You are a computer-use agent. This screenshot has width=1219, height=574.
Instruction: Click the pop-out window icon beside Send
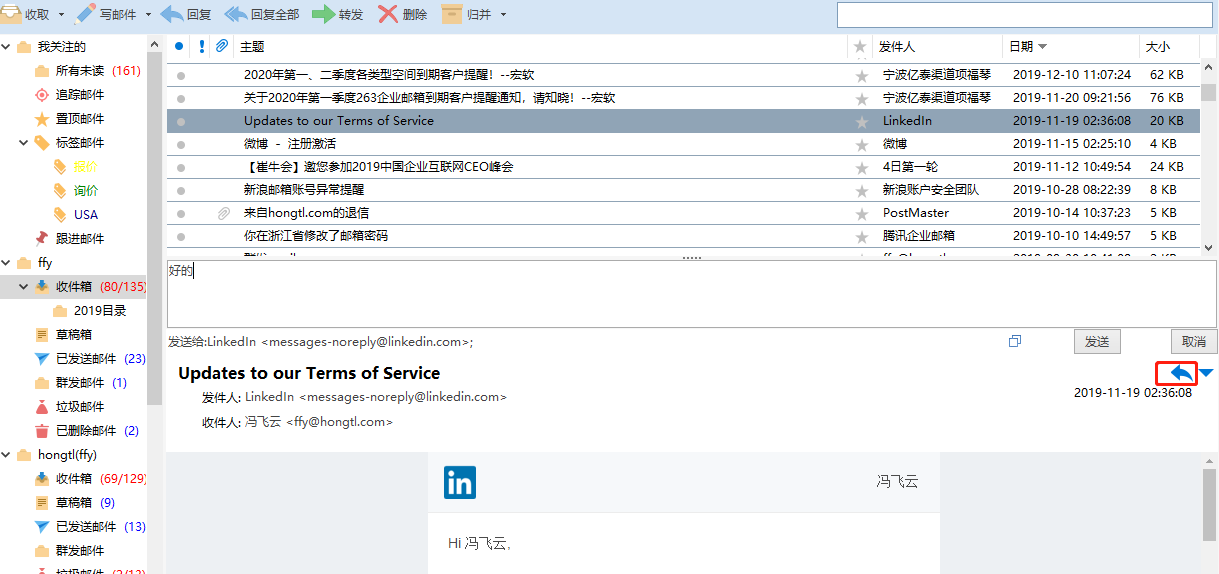(x=1015, y=341)
